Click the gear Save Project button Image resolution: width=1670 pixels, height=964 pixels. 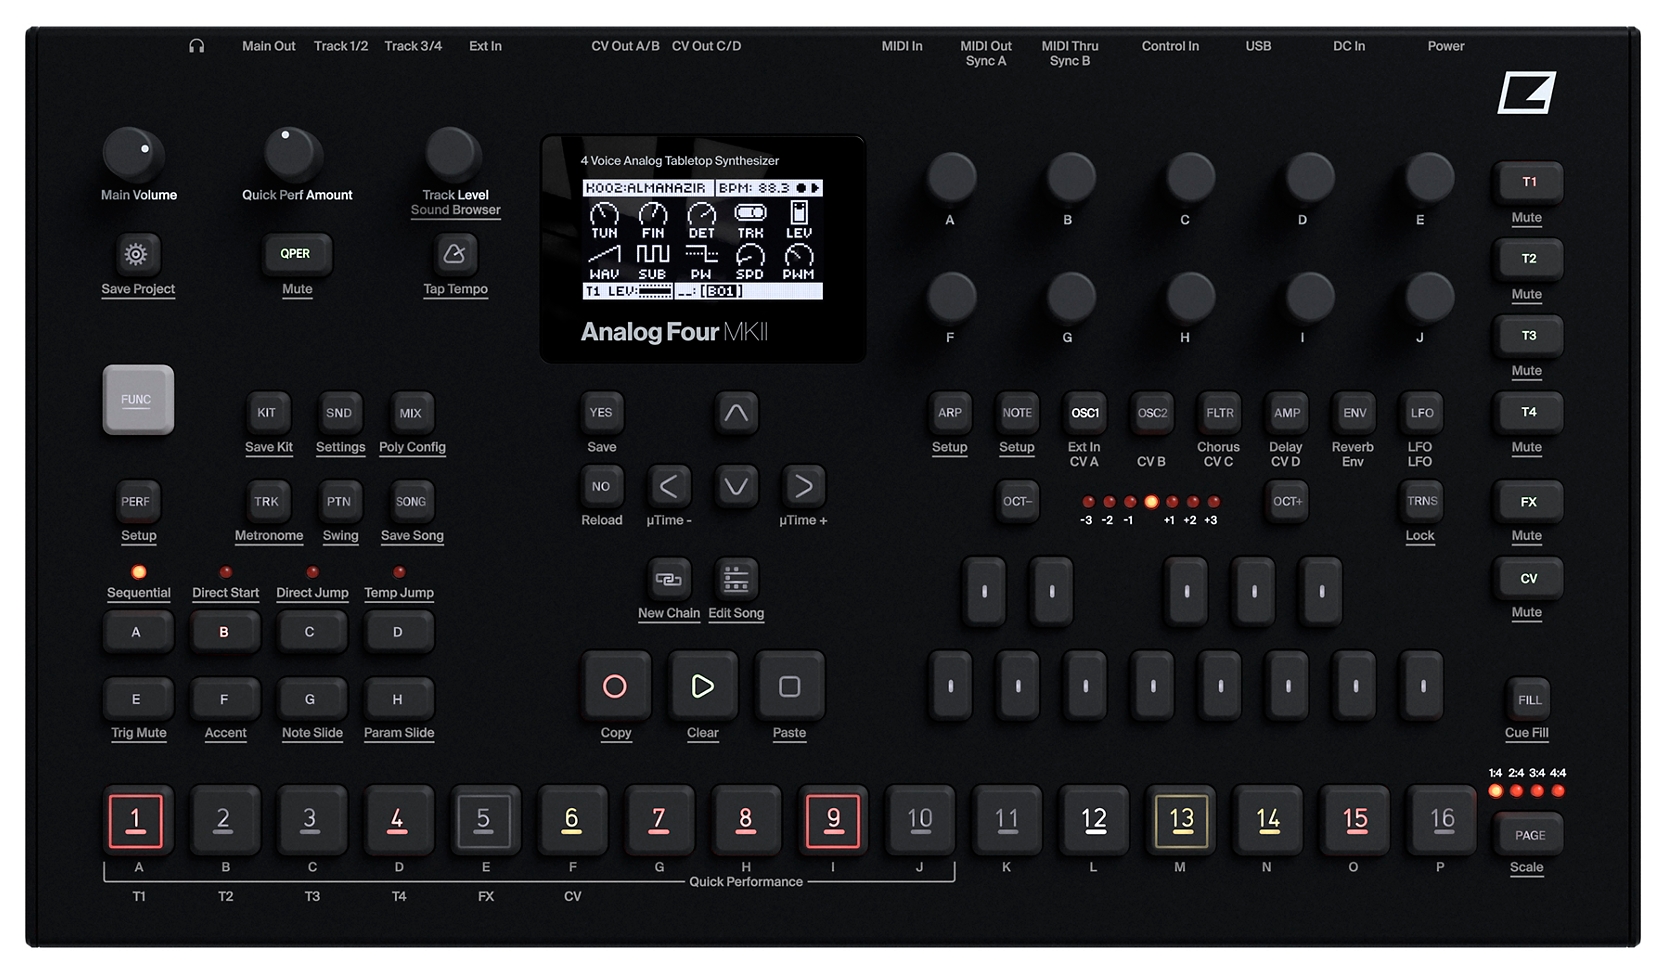pyautogui.click(x=136, y=254)
